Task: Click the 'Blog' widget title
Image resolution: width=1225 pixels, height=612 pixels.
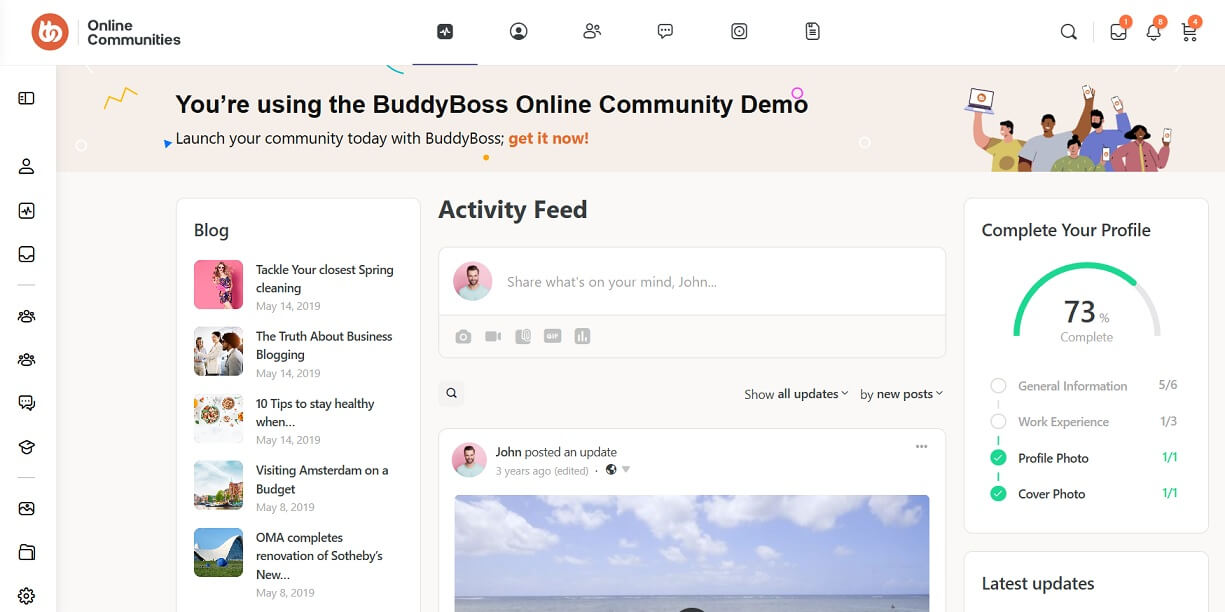Action: [211, 230]
